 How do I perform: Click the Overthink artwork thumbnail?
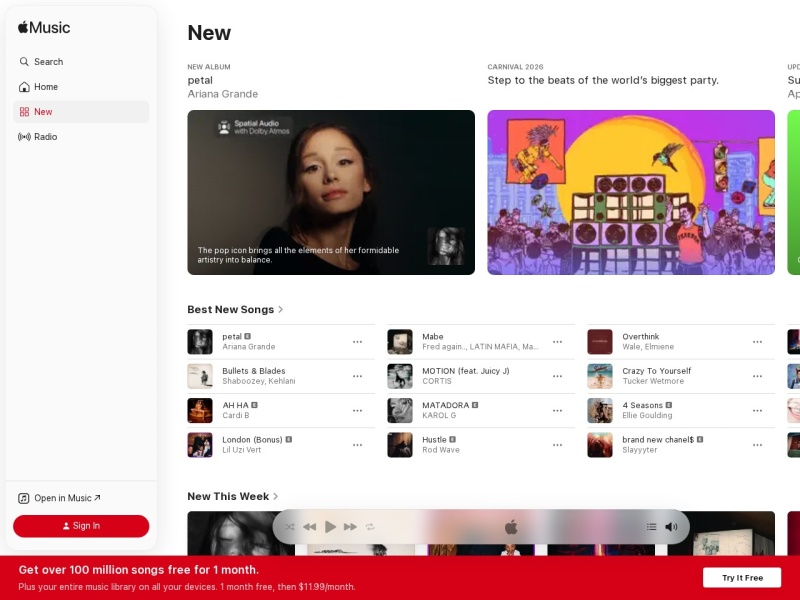[x=600, y=342]
